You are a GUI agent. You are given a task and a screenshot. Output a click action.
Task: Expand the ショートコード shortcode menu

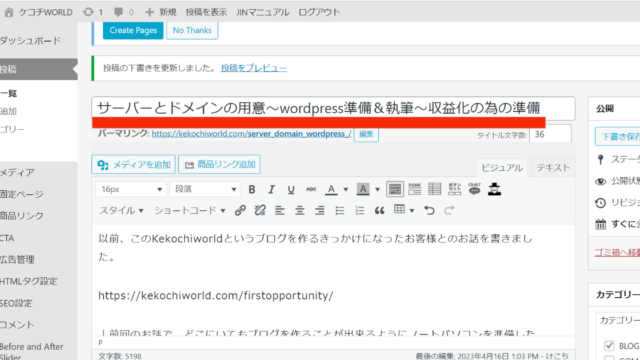coord(189,211)
